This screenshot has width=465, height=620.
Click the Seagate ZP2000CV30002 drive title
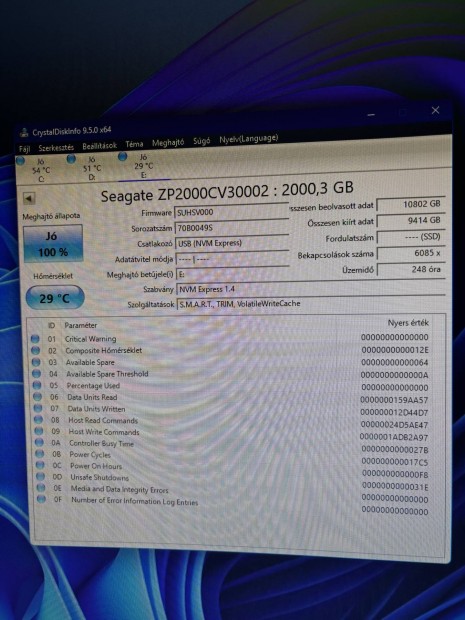[x=227, y=192]
